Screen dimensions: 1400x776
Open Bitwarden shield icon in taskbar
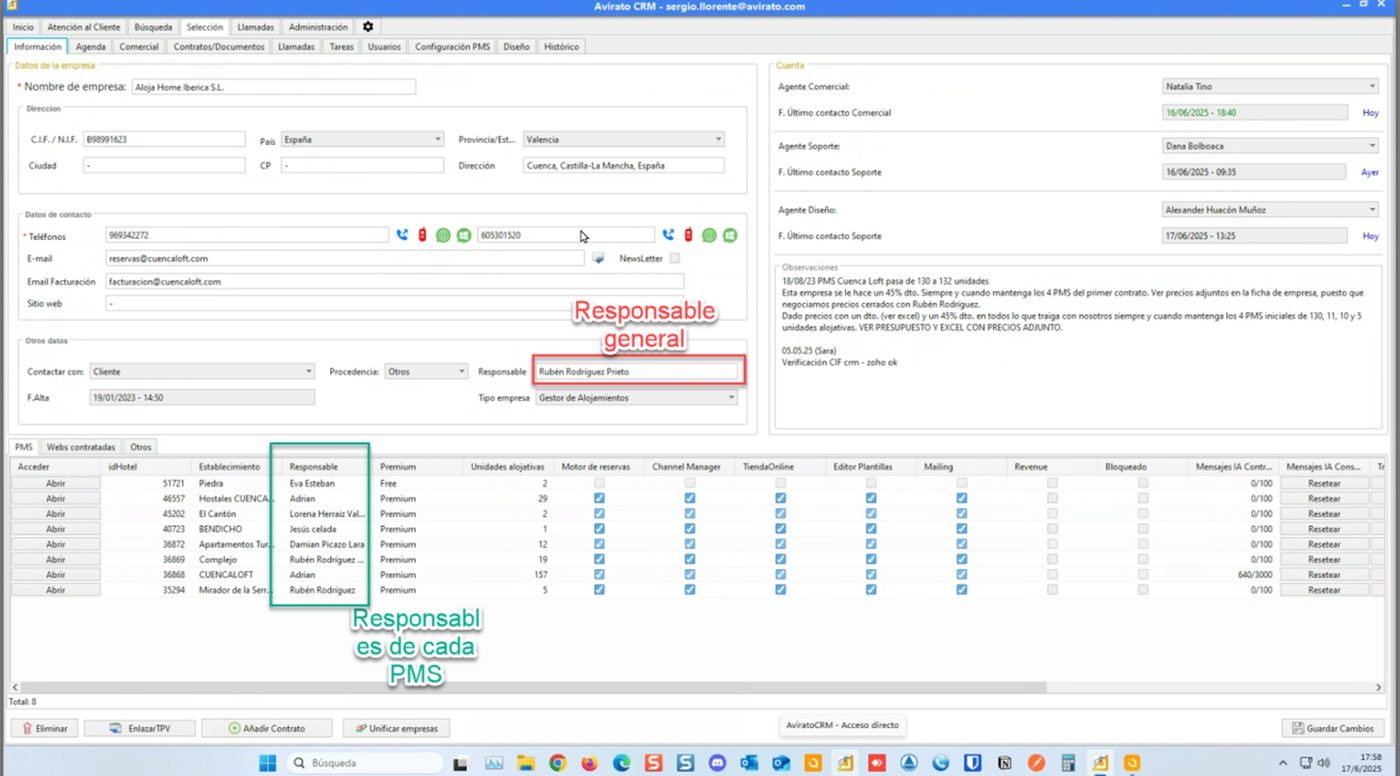coord(973,763)
